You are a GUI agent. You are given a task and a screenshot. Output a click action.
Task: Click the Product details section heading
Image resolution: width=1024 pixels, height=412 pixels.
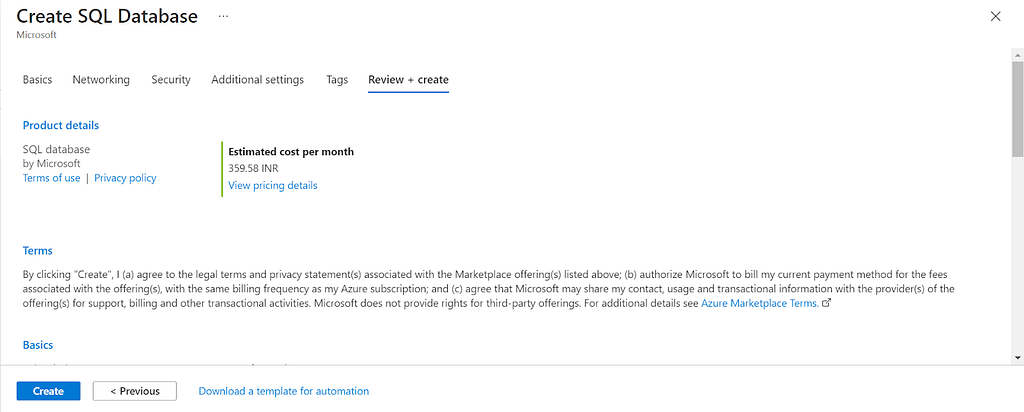coord(61,125)
